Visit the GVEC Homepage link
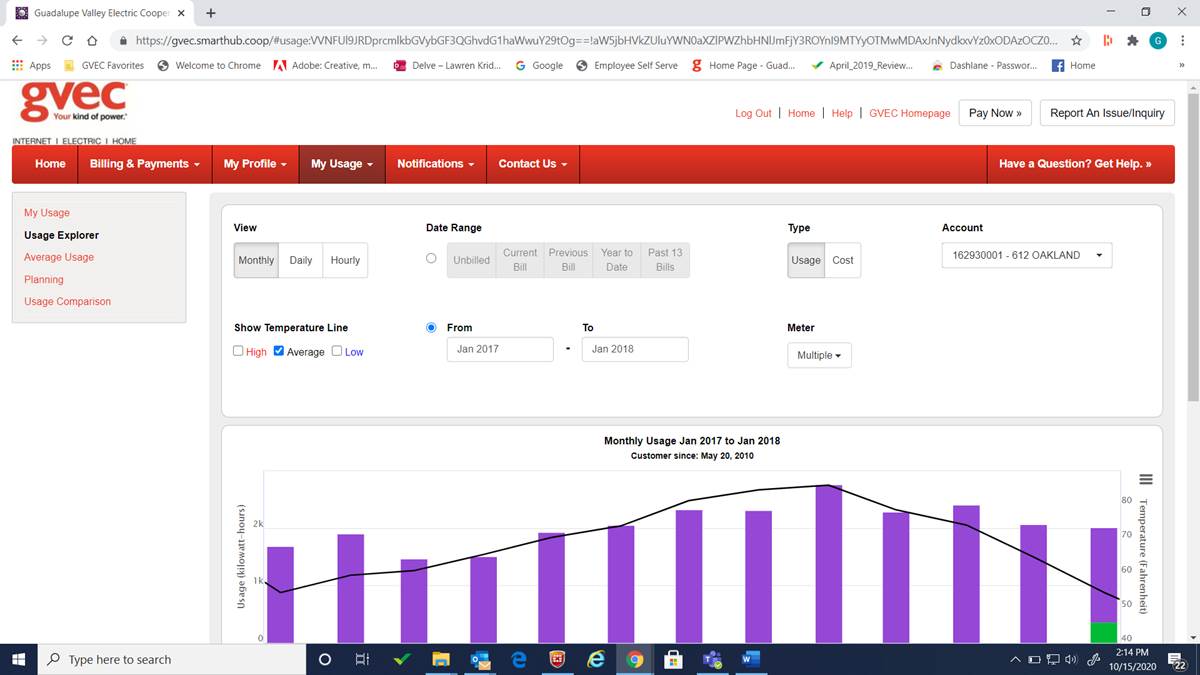Screen dimensions: 1200x675 910,114
